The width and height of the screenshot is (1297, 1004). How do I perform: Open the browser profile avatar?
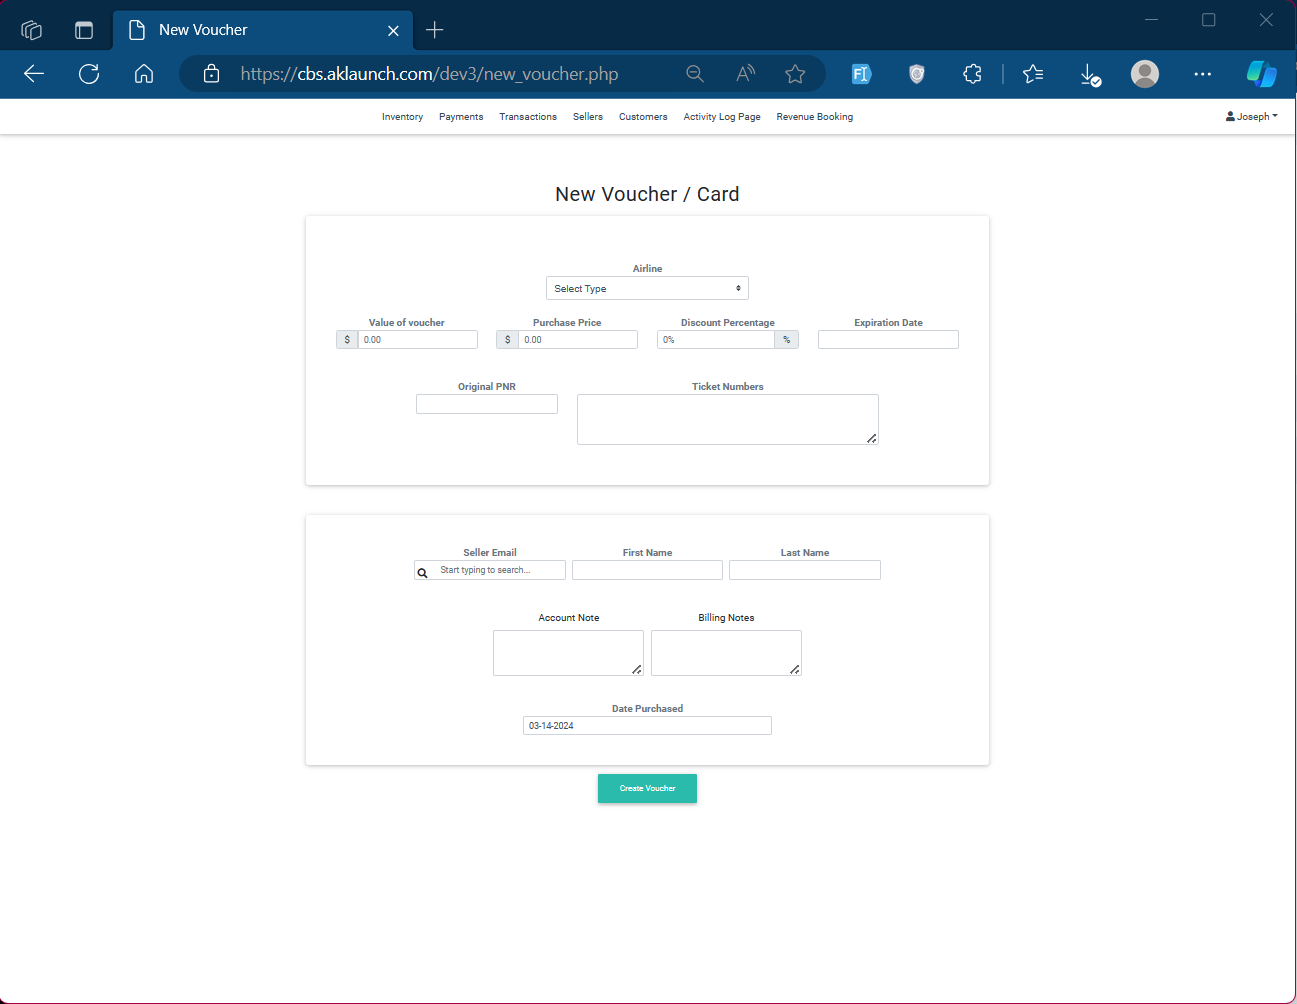pyautogui.click(x=1145, y=74)
